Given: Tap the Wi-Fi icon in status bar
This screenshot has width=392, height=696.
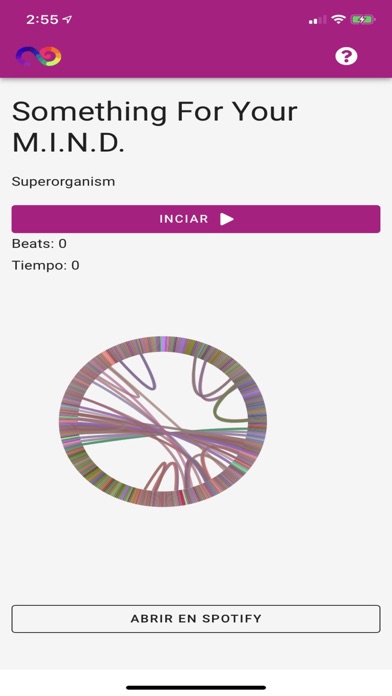Looking at the screenshot, I should 339,20.
